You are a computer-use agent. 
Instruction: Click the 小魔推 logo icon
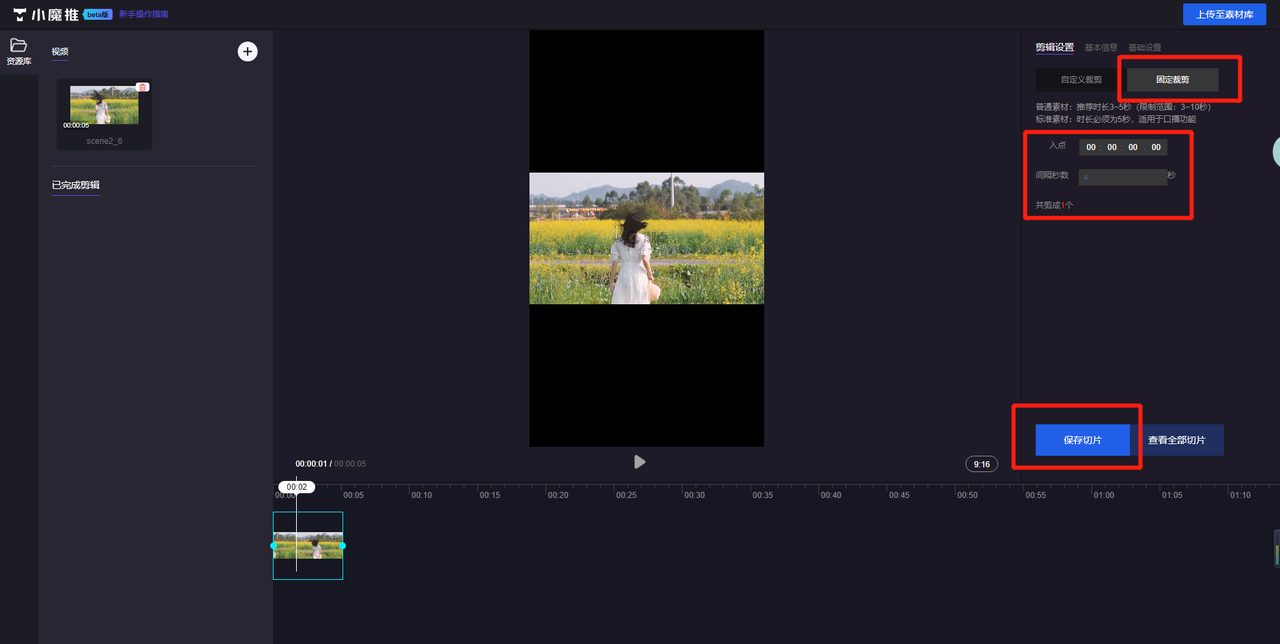point(20,14)
